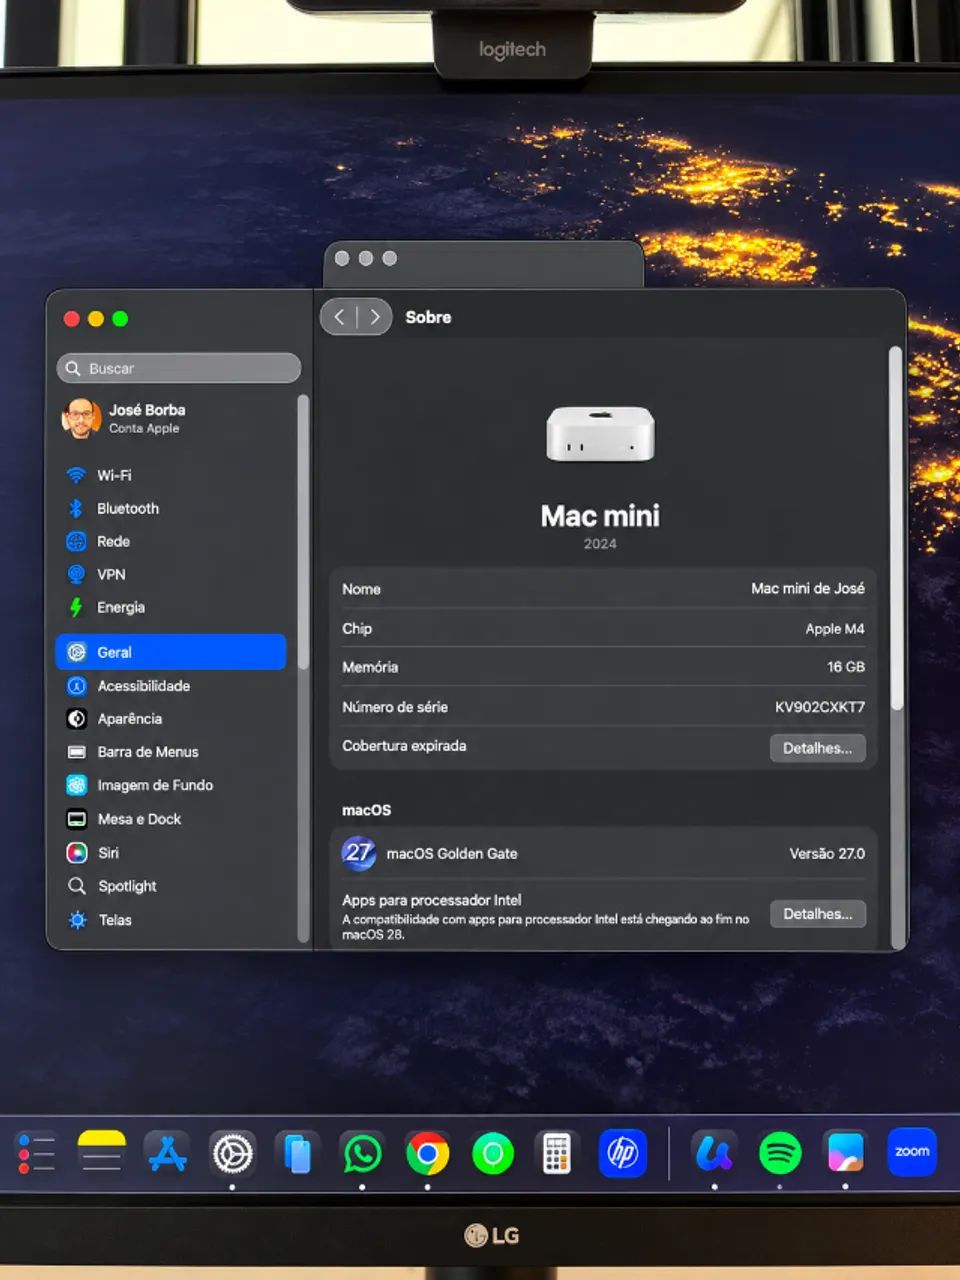The width and height of the screenshot is (960, 1280).
Task: Click the name Mac mini de José
Action: point(808,589)
